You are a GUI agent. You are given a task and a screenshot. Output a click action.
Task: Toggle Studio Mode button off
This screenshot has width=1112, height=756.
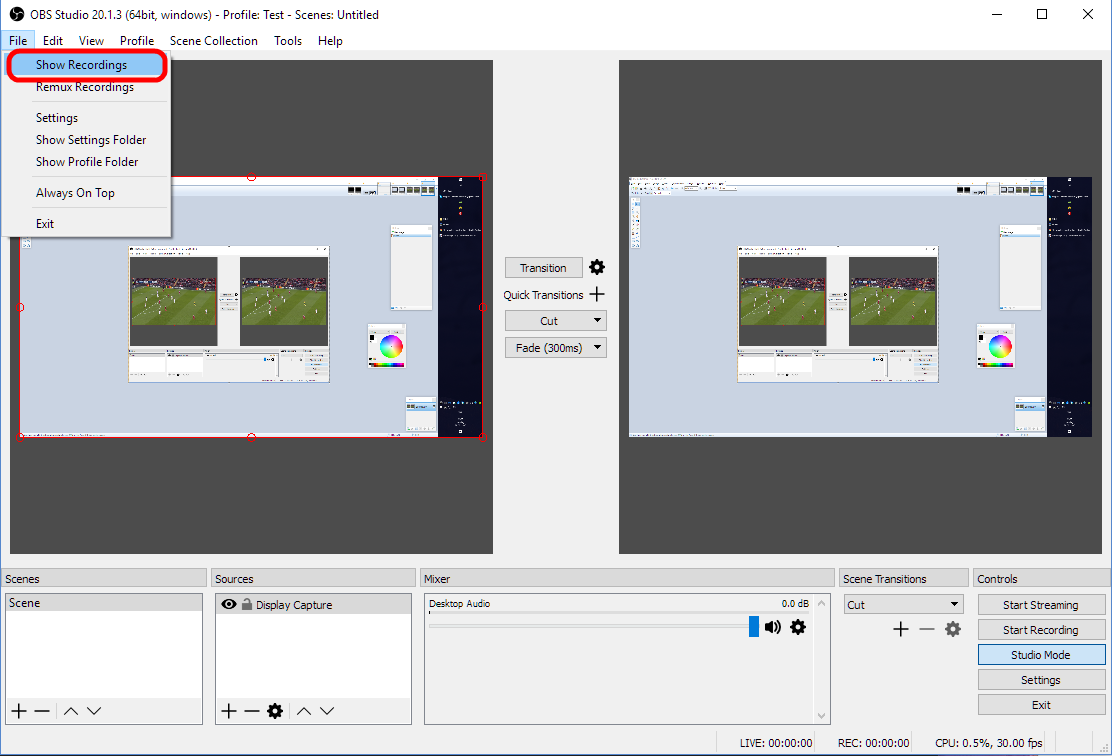click(1041, 655)
